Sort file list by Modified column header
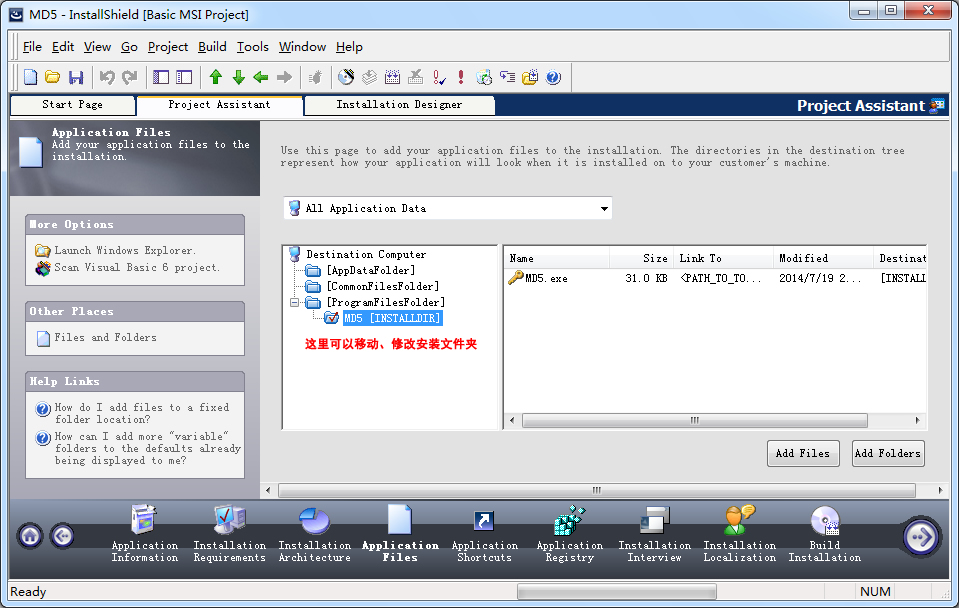The height and width of the screenshot is (608, 959). [823, 259]
